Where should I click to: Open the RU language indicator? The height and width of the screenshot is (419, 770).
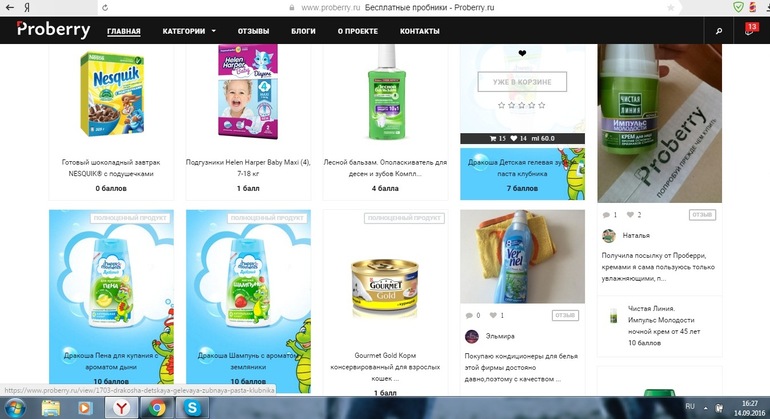[x=690, y=406]
